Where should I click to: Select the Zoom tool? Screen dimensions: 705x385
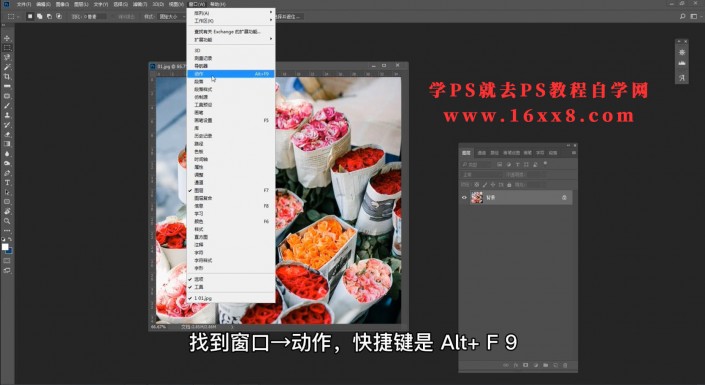pos(7,221)
